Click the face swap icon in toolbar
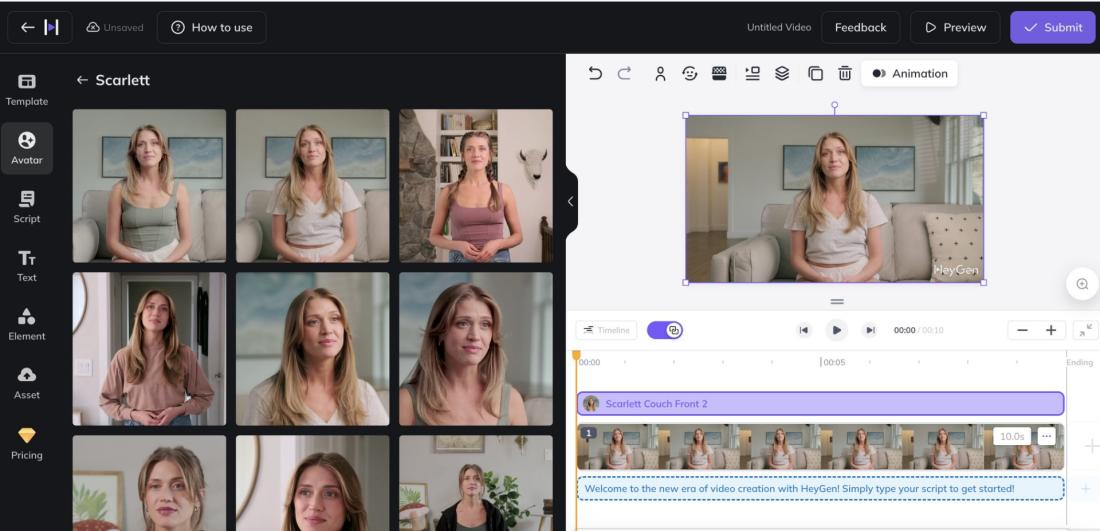This screenshot has height=531, width=1100. [690, 73]
